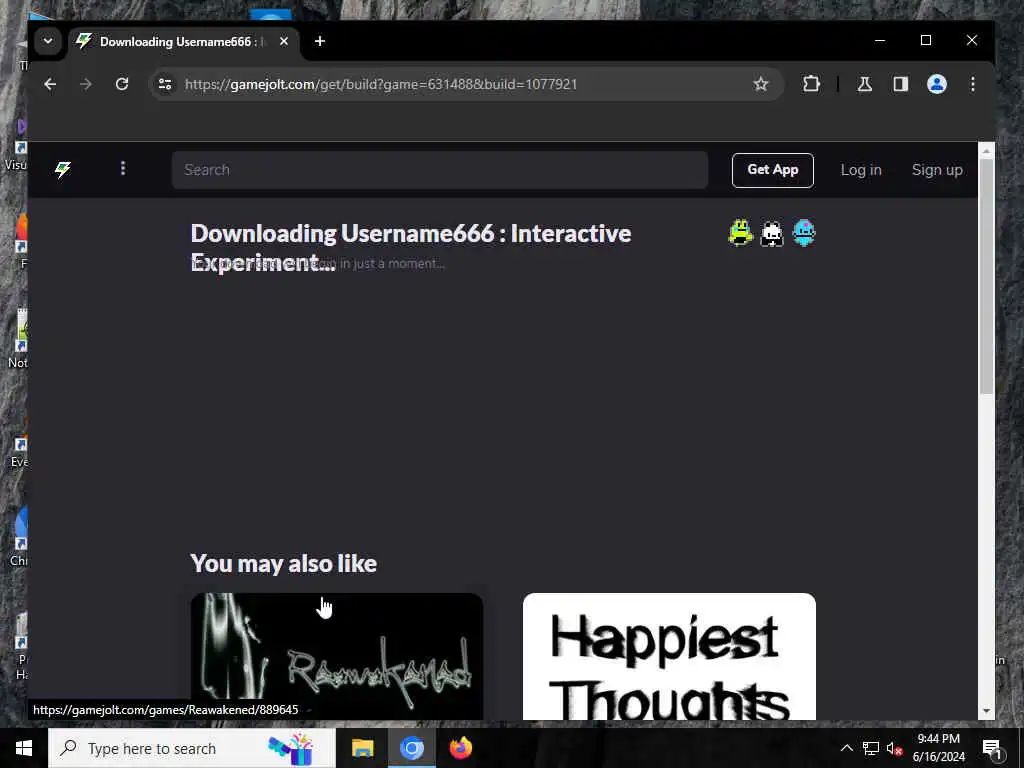Open the browser extensions puzzle icon

coord(811,84)
